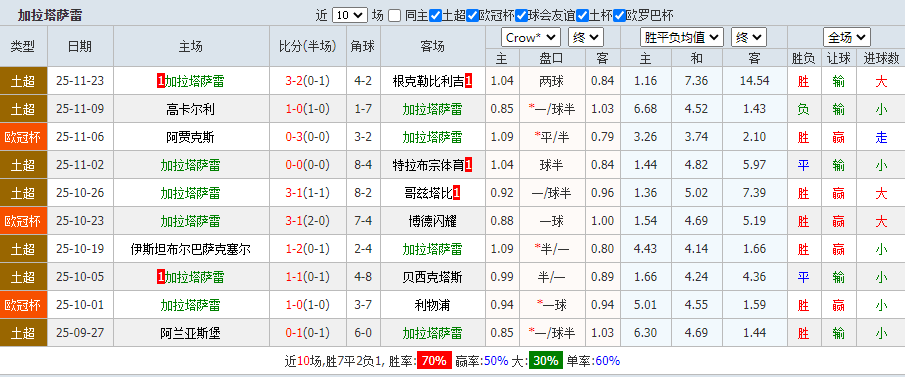This screenshot has width=905, height=377.
Task: Click the 1-2(0-1) score on 25-10-19
Action: pos(308,249)
